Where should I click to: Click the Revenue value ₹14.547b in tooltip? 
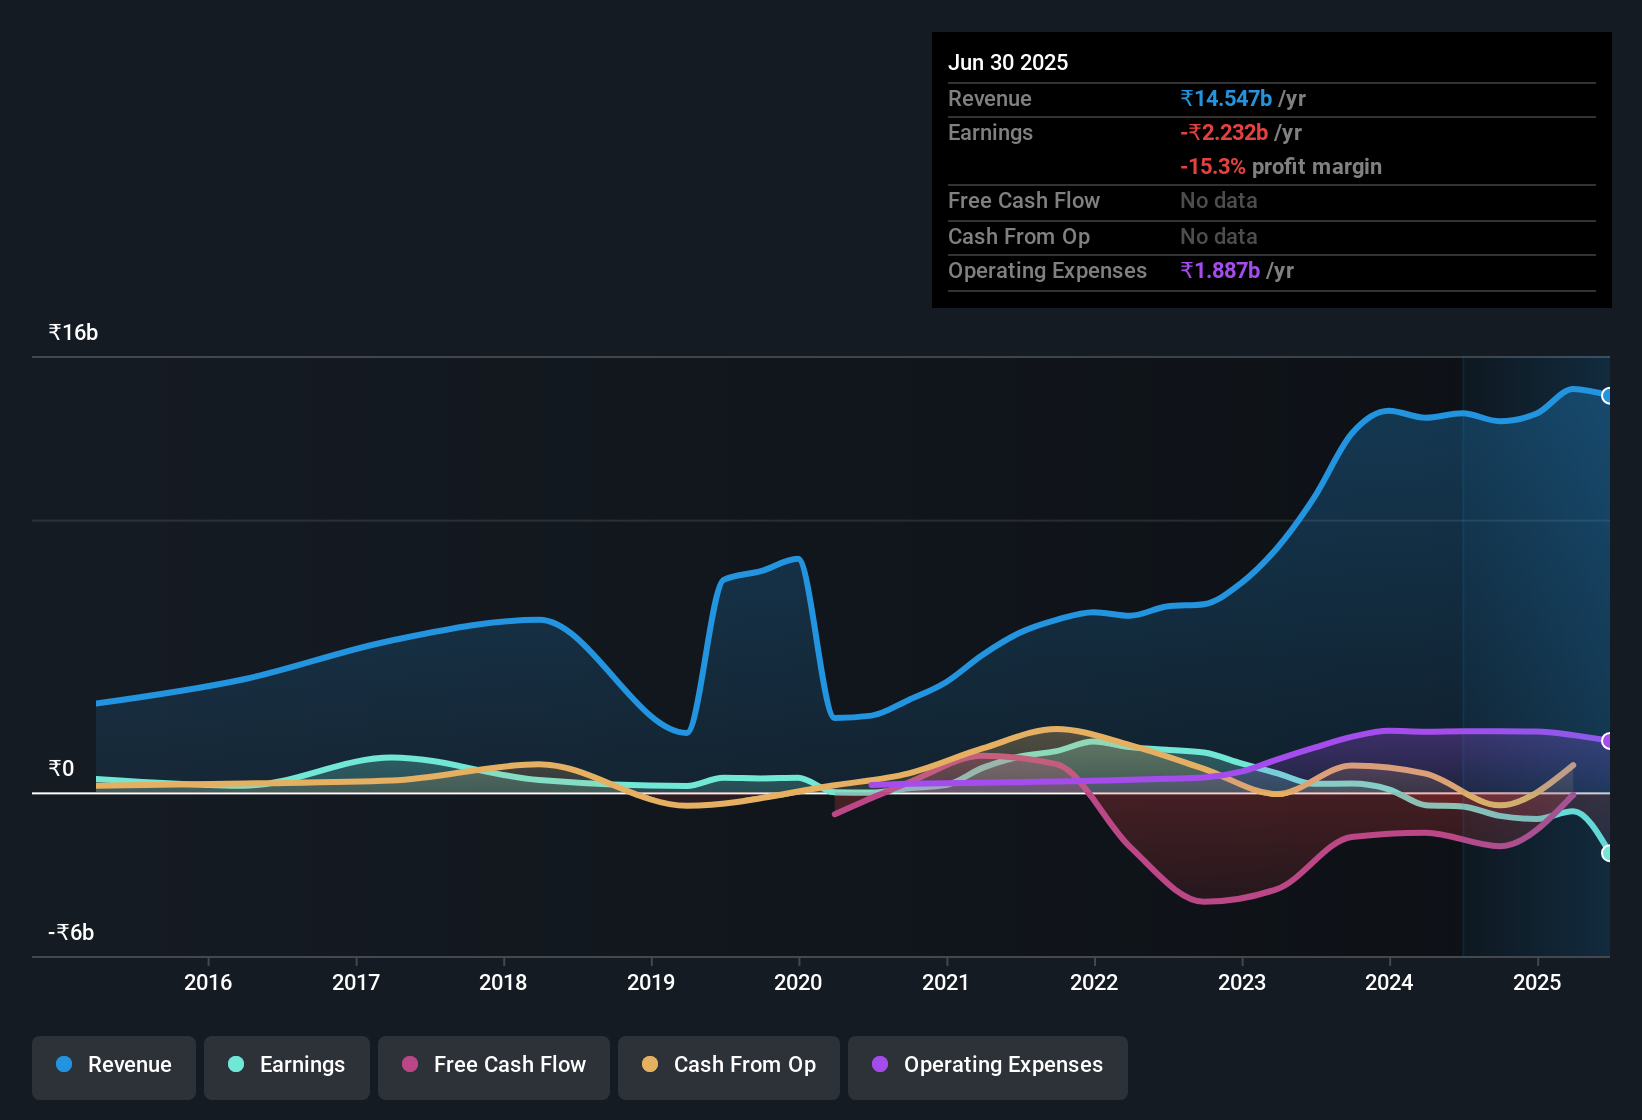tap(1225, 98)
